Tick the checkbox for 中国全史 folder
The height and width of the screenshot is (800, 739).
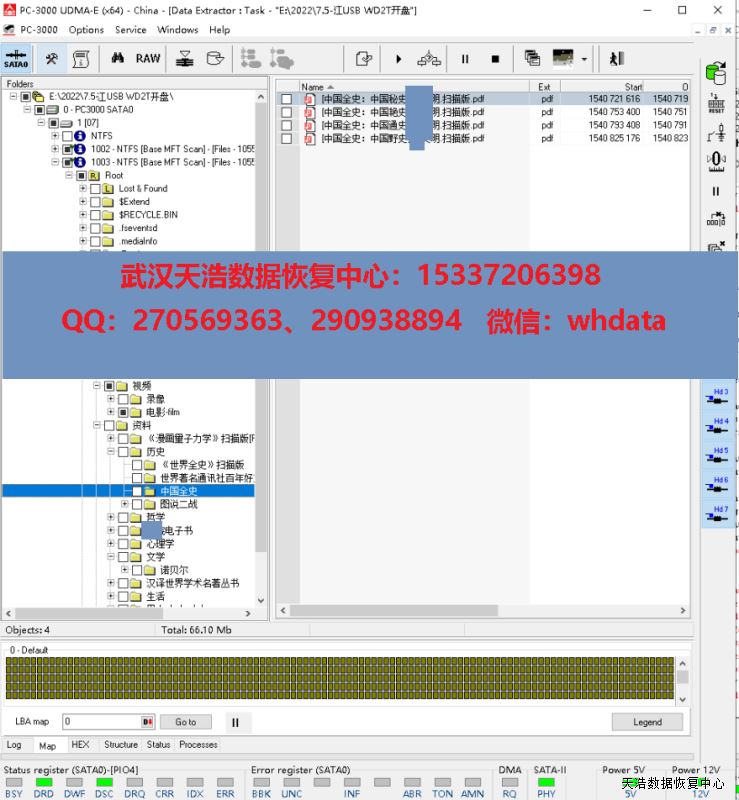[137, 491]
